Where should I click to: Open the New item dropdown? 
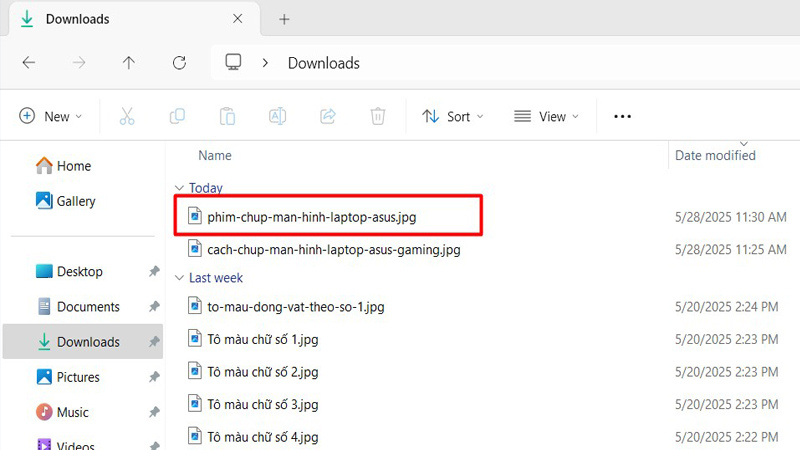50,116
